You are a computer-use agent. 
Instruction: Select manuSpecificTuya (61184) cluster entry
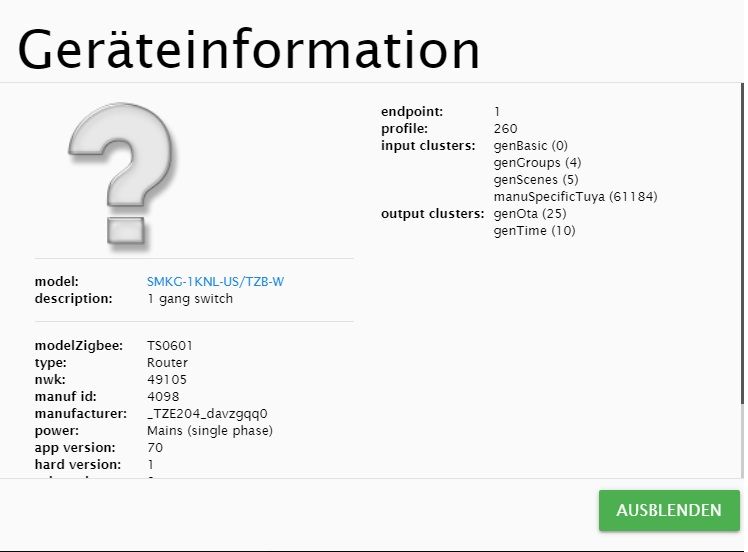(575, 197)
